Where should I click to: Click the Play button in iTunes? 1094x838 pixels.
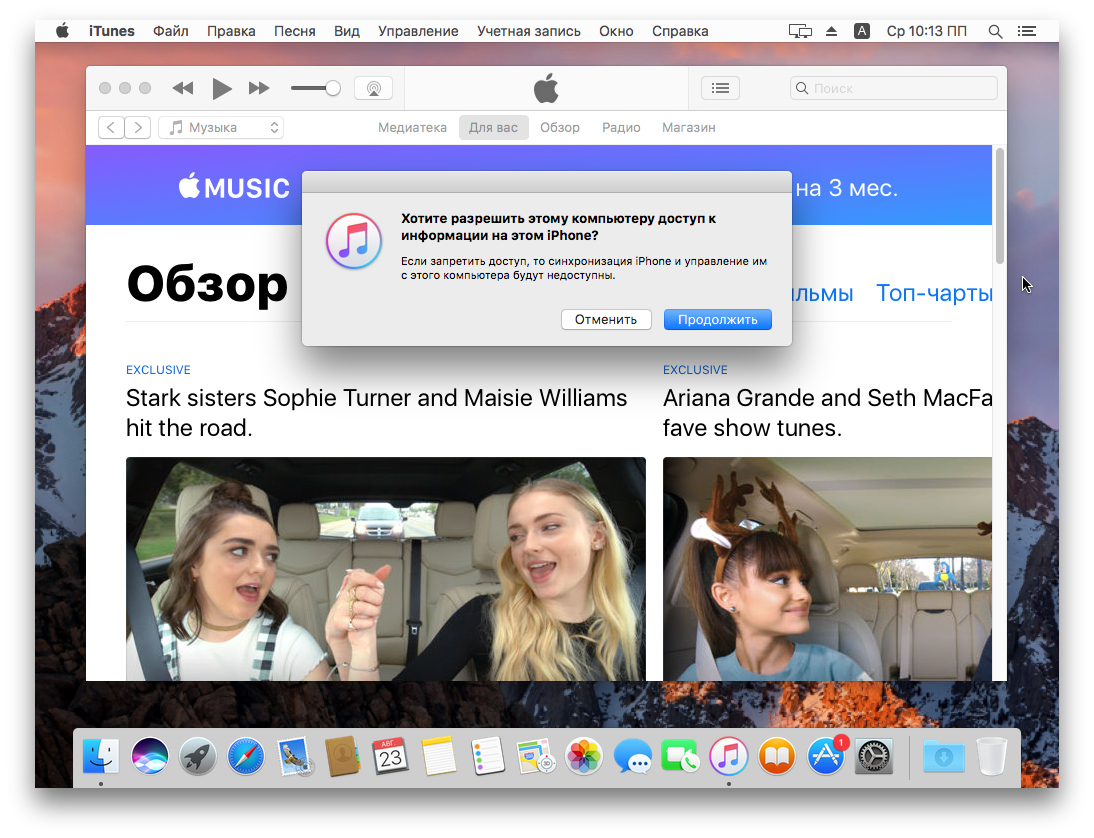(222, 88)
